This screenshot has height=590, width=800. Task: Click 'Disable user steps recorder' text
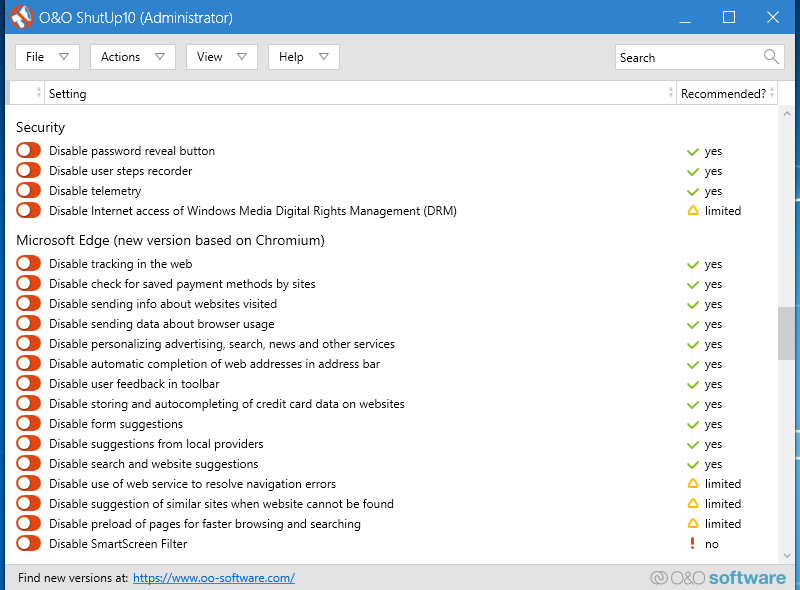click(120, 171)
